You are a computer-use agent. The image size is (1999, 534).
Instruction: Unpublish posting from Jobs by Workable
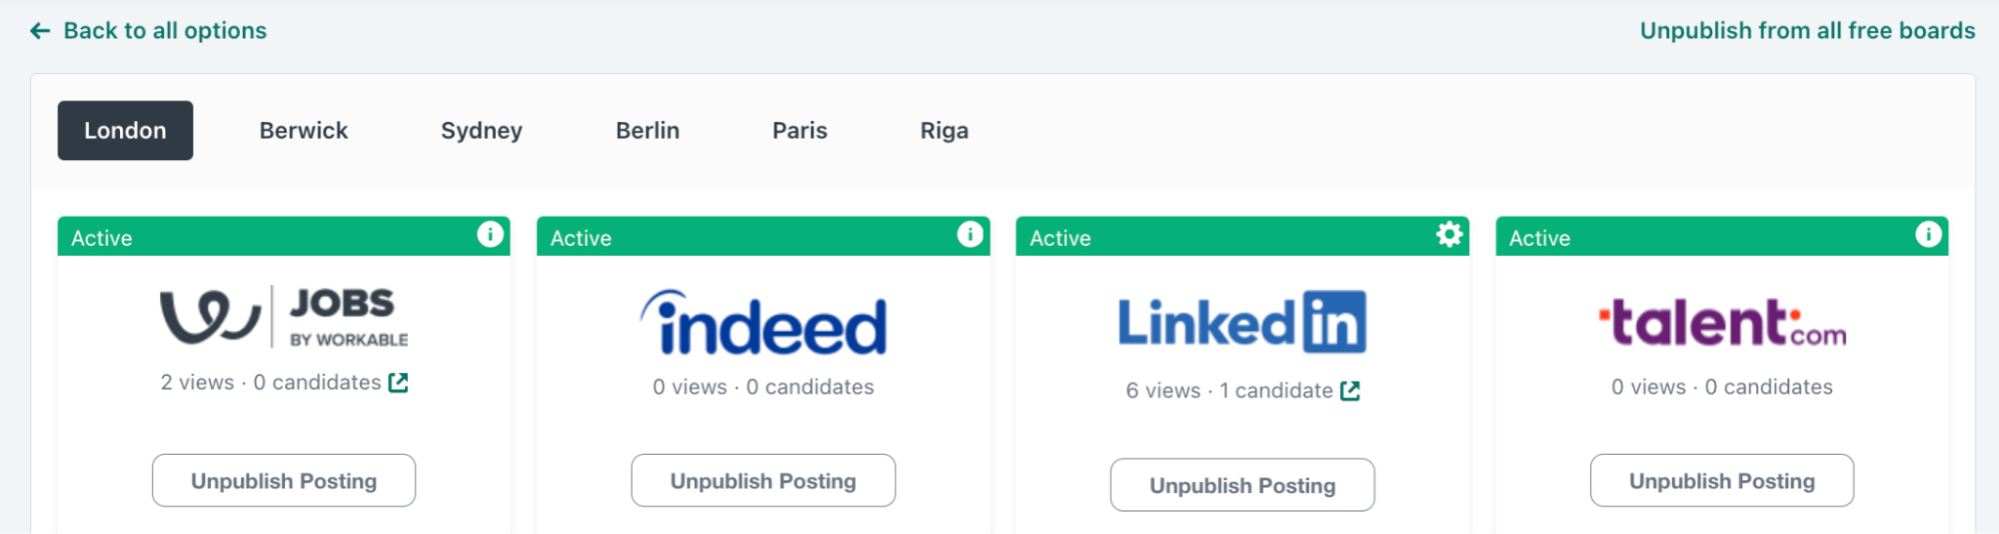(284, 481)
